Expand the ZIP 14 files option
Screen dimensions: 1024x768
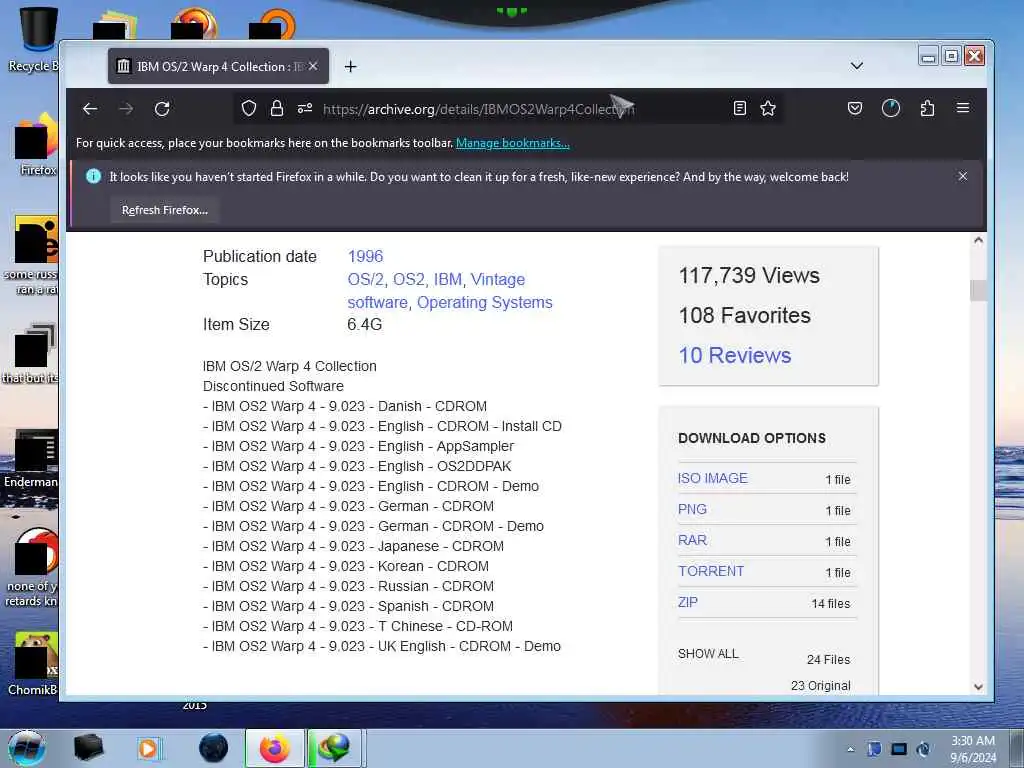[x=688, y=602]
